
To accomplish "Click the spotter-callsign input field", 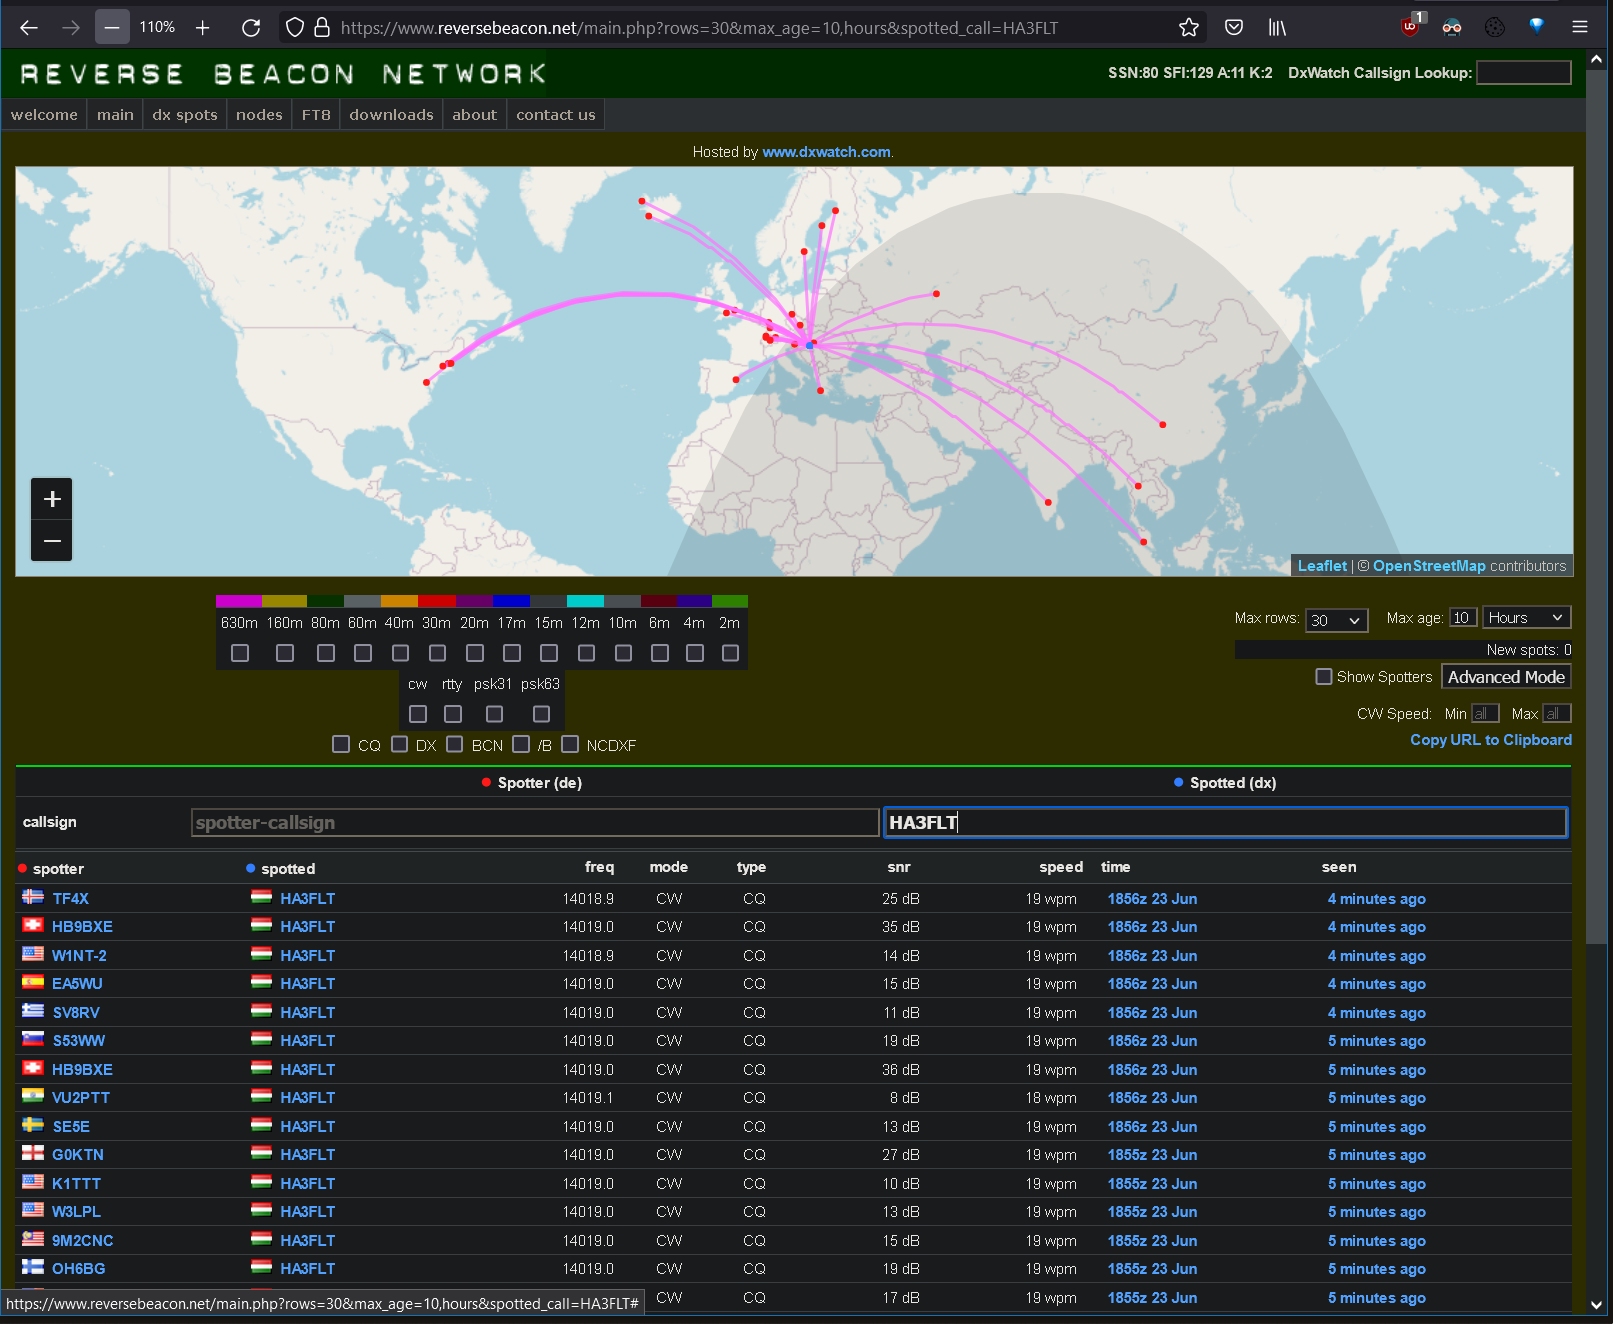I will (x=535, y=823).
